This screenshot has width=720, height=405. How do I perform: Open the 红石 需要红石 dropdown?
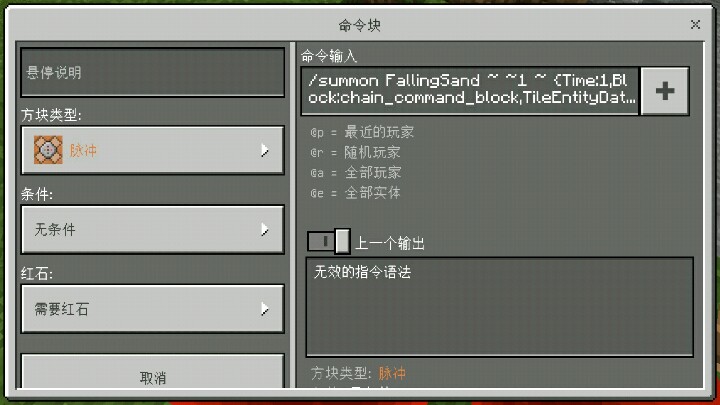click(x=152, y=309)
